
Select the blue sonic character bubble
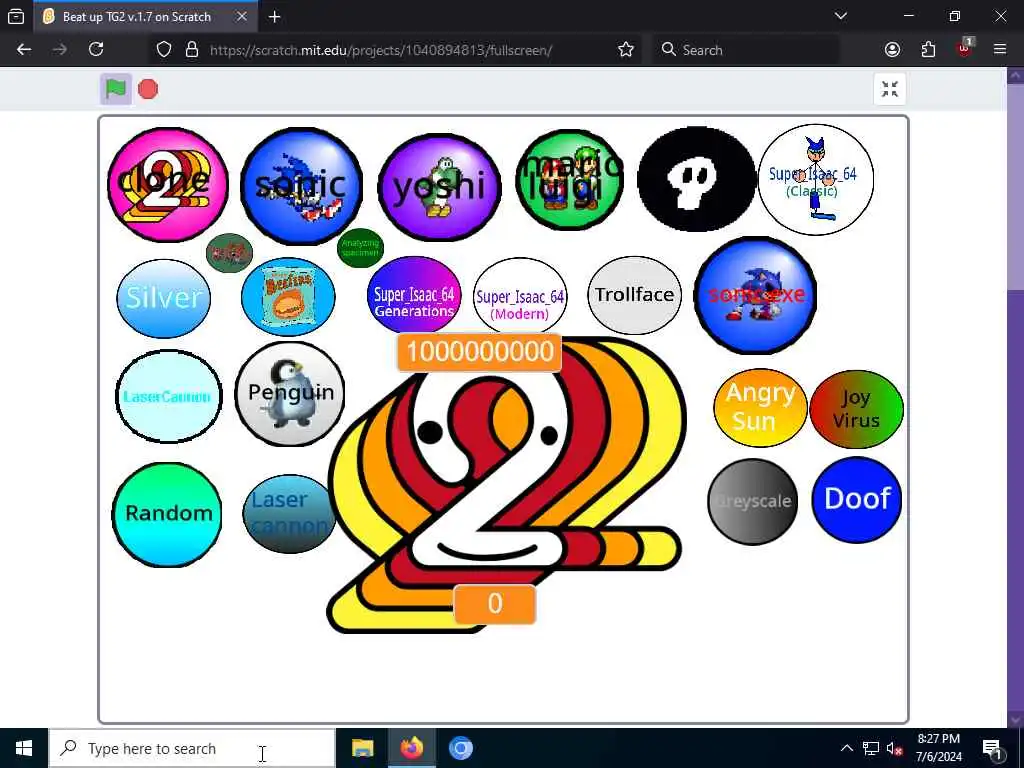tap(301, 186)
